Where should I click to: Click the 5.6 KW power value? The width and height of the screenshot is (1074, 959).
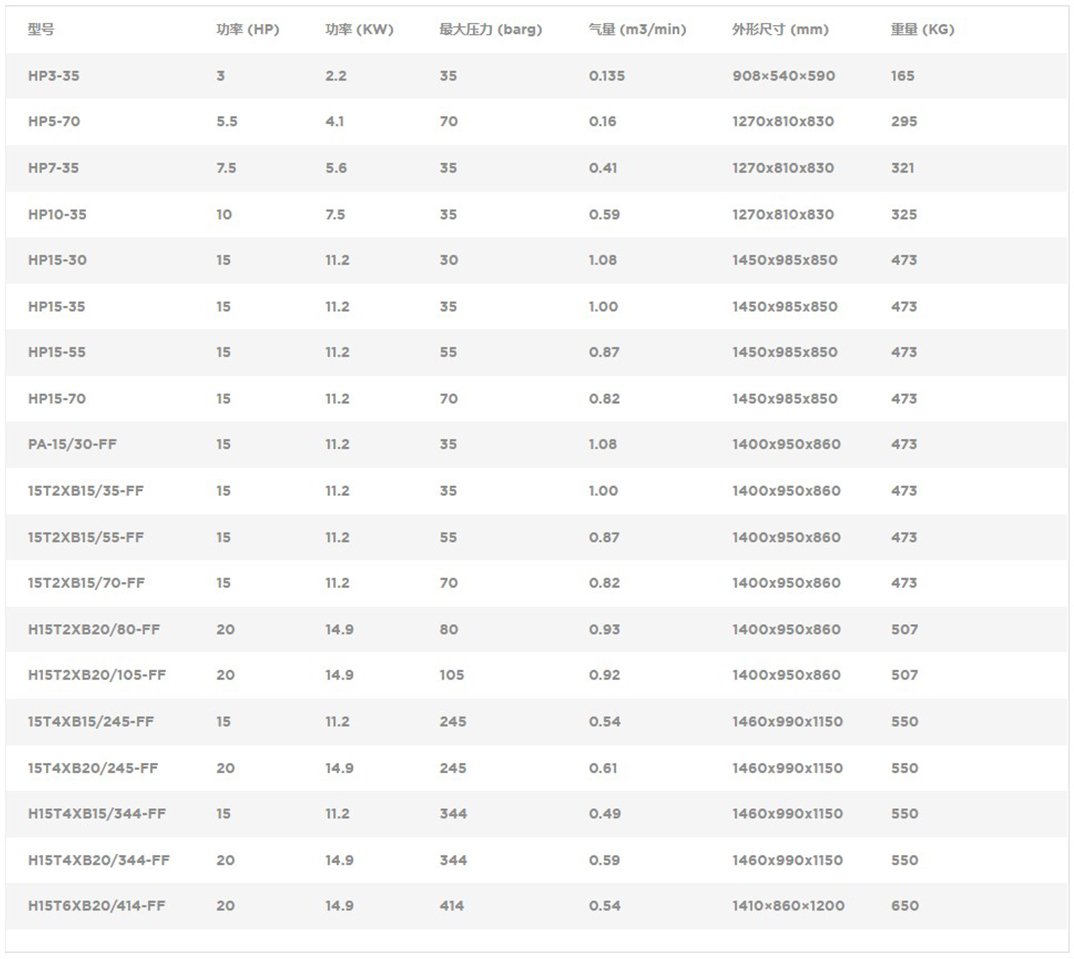click(x=336, y=168)
